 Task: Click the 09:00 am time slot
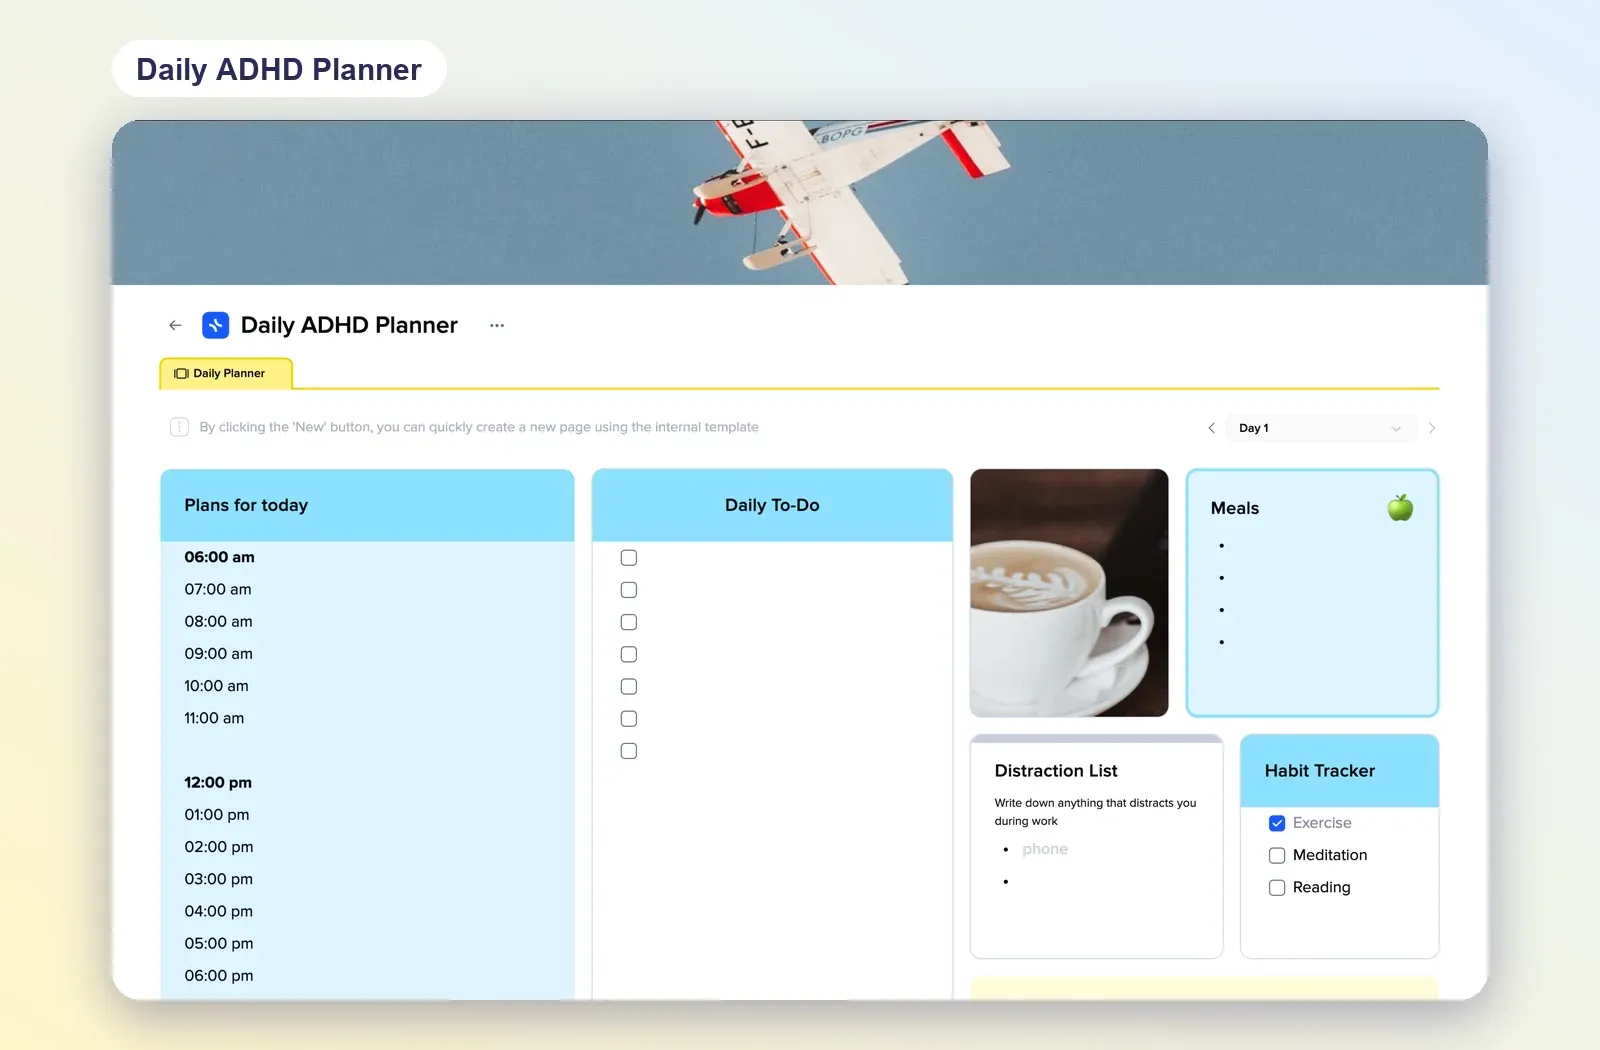point(218,653)
